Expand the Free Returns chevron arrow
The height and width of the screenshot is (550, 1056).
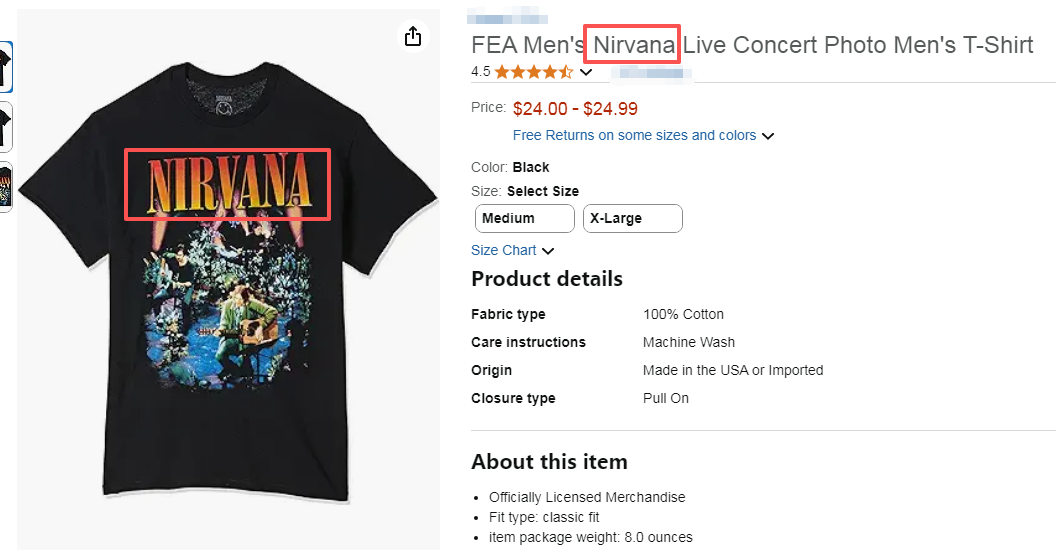click(768, 136)
